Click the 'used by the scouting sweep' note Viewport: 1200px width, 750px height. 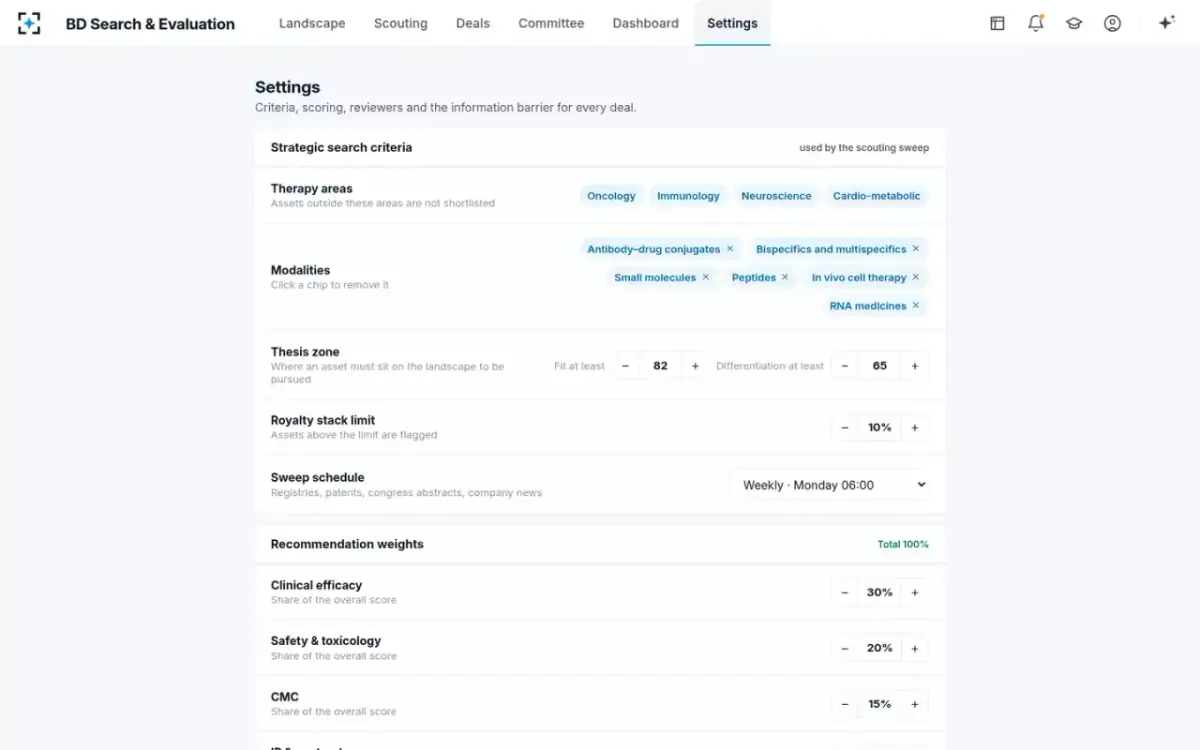864,148
